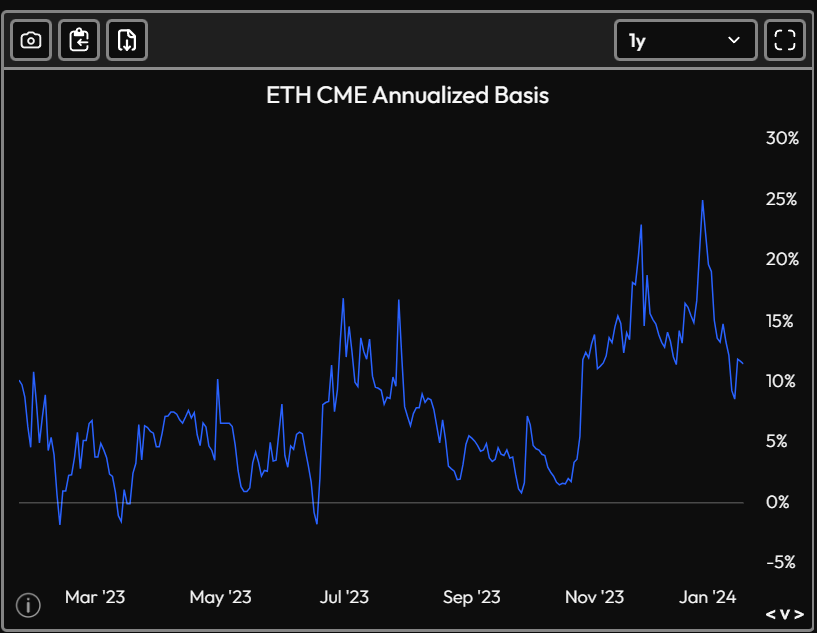Open the 1y time range dropdown
Image resolution: width=817 pixels, height=633 pixels.
tap(685, 40)
